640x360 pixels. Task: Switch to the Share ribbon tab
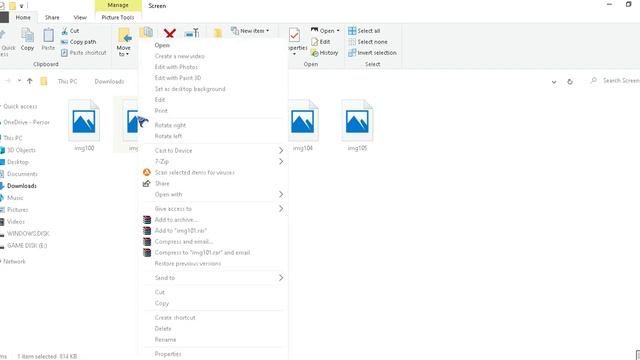(x=52, y=18)
